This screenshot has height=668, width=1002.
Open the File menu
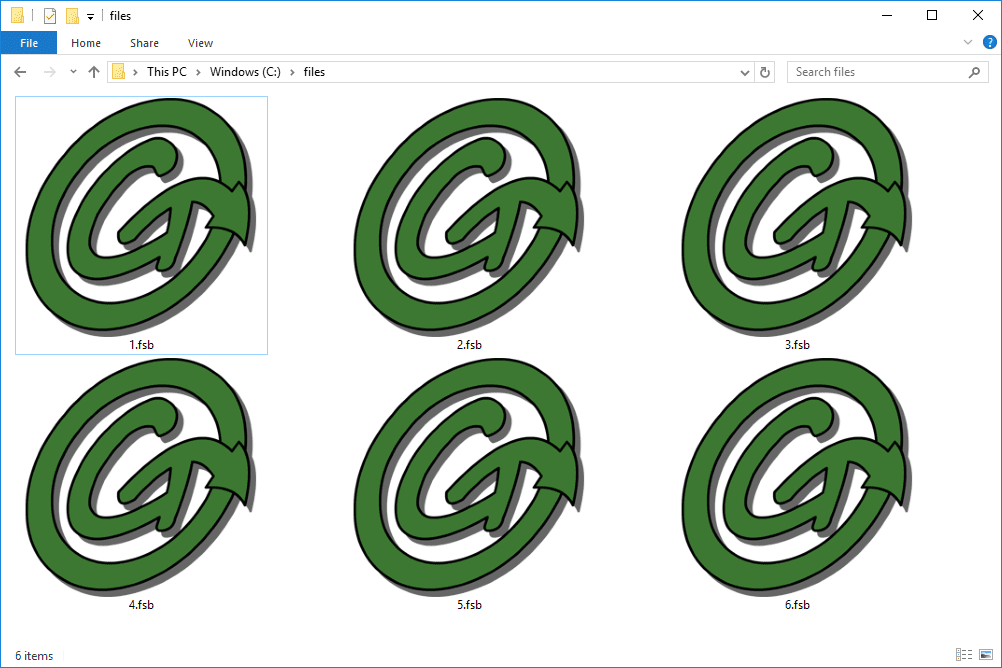(29, 43)
